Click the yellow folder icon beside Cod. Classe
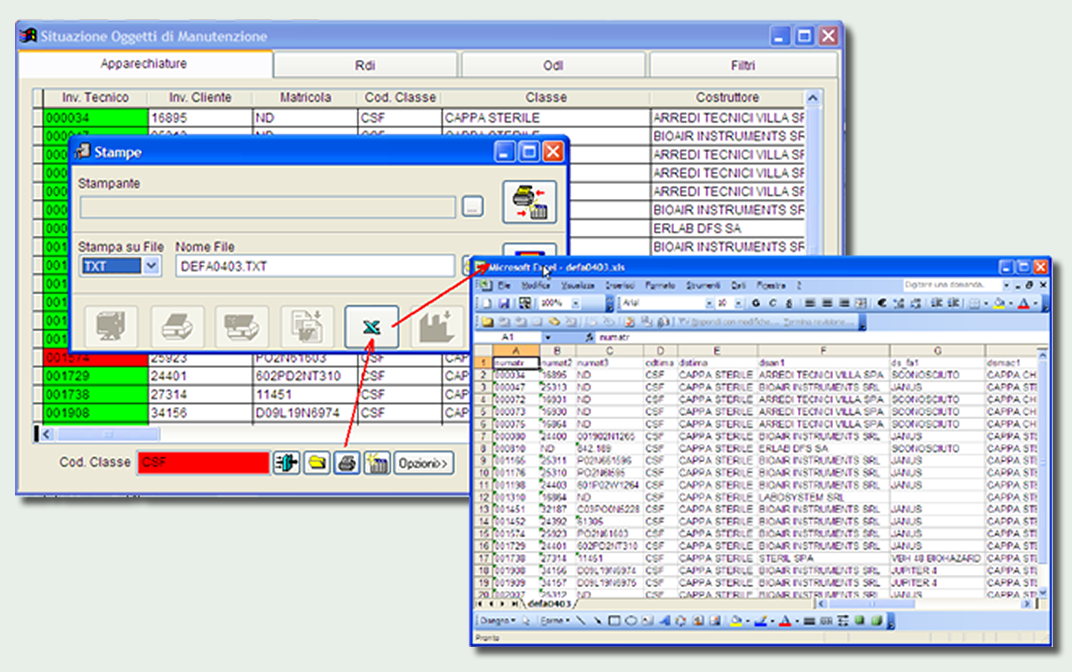This screenshot has width=1072, height=672. [x=317, y=463]
